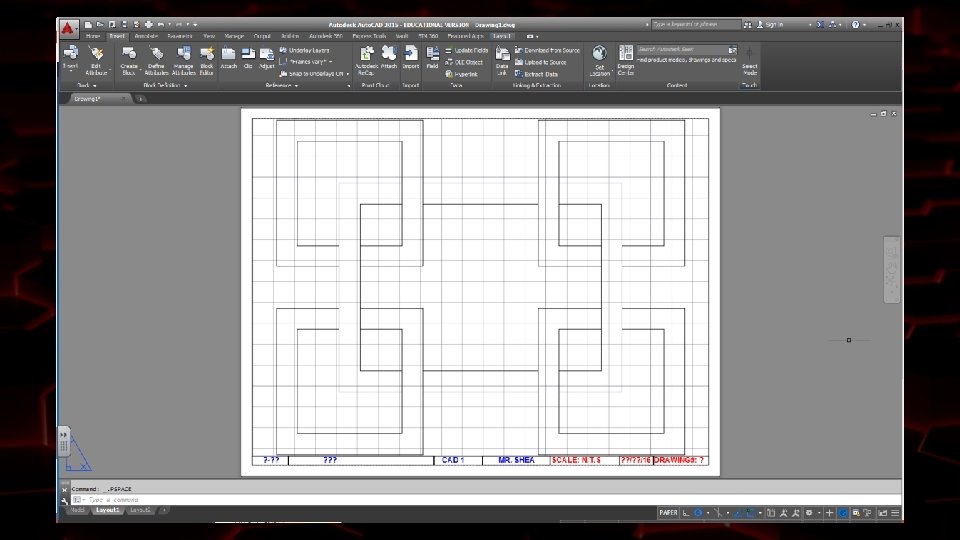The height and width of the screenshot is (540, 960).
Task: Switch to the Manage ribbon tab
Action: (234, 36)
